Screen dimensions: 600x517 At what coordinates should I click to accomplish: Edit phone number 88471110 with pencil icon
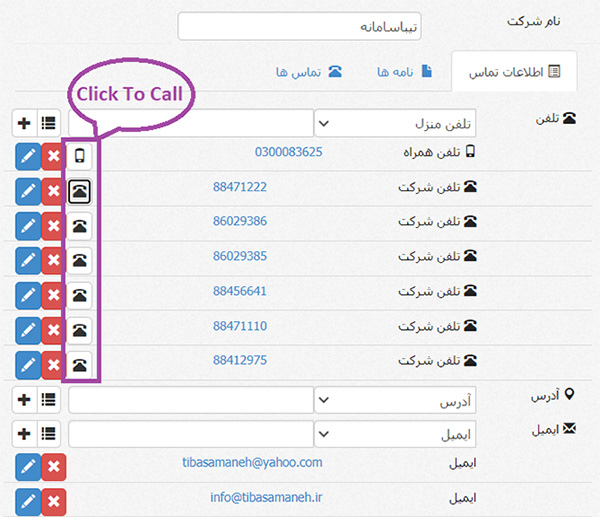[28, 330]
